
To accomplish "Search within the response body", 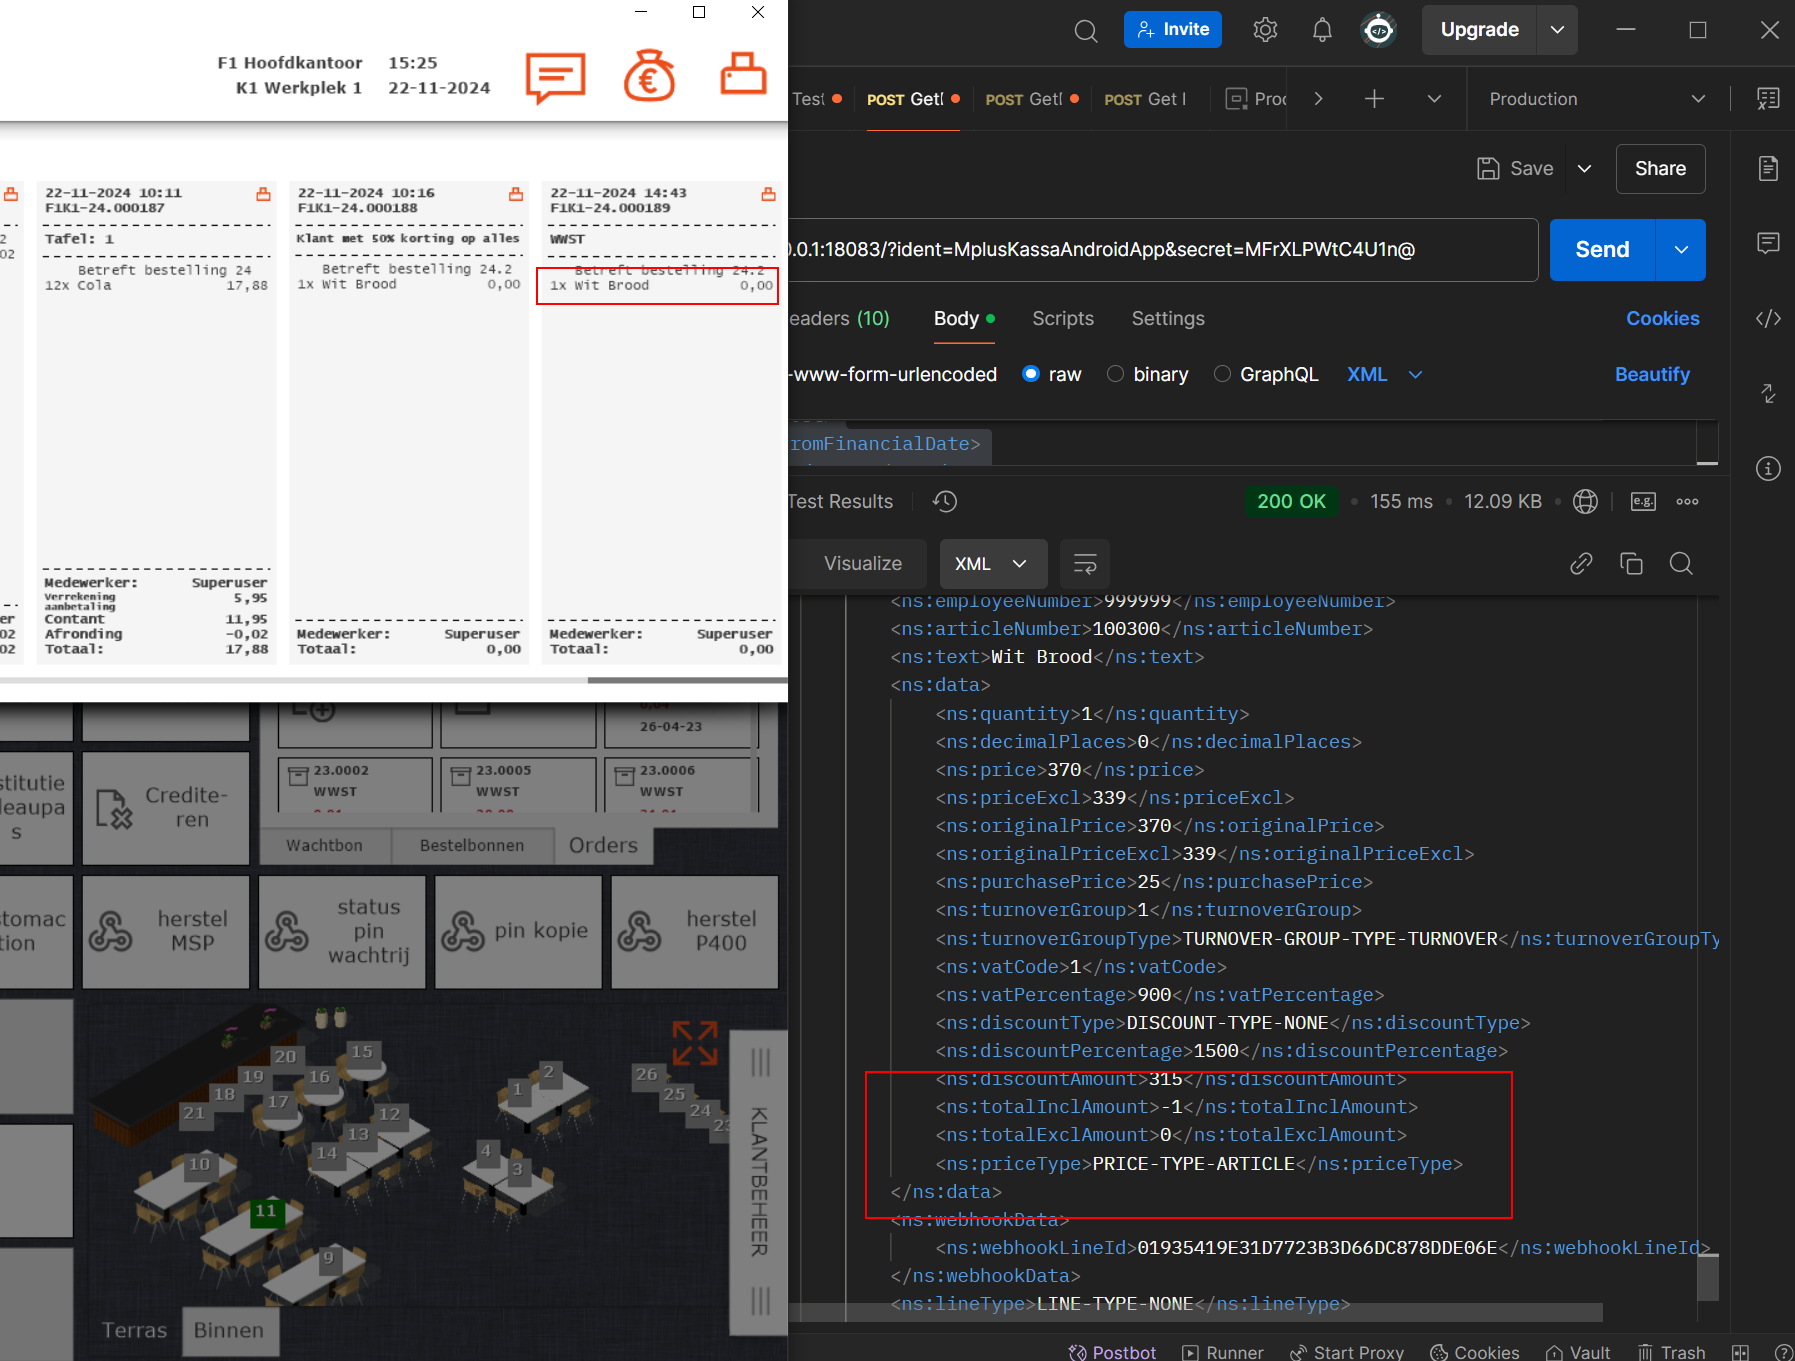I will (x=1681, y=564).
